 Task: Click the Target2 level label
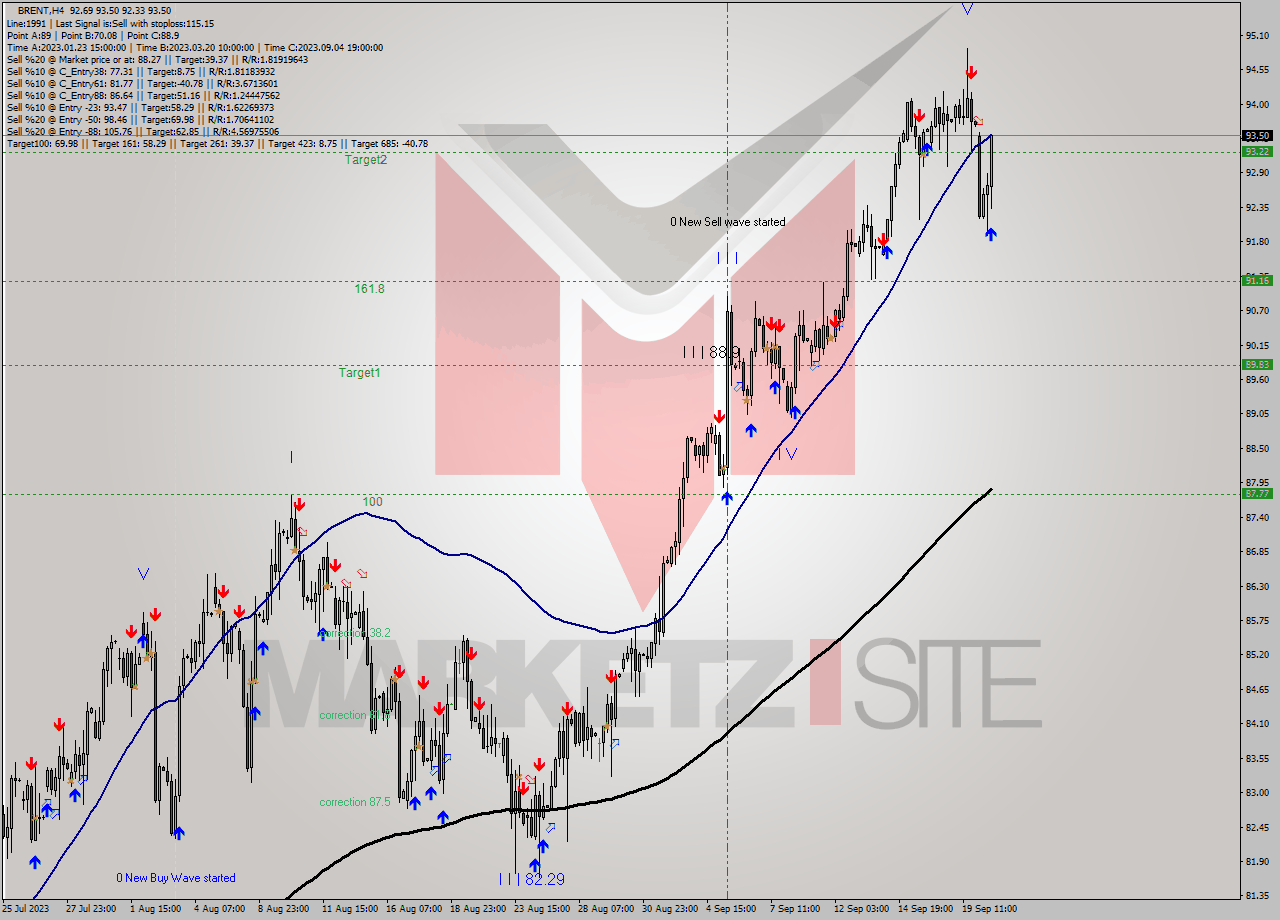coord(366,160)
